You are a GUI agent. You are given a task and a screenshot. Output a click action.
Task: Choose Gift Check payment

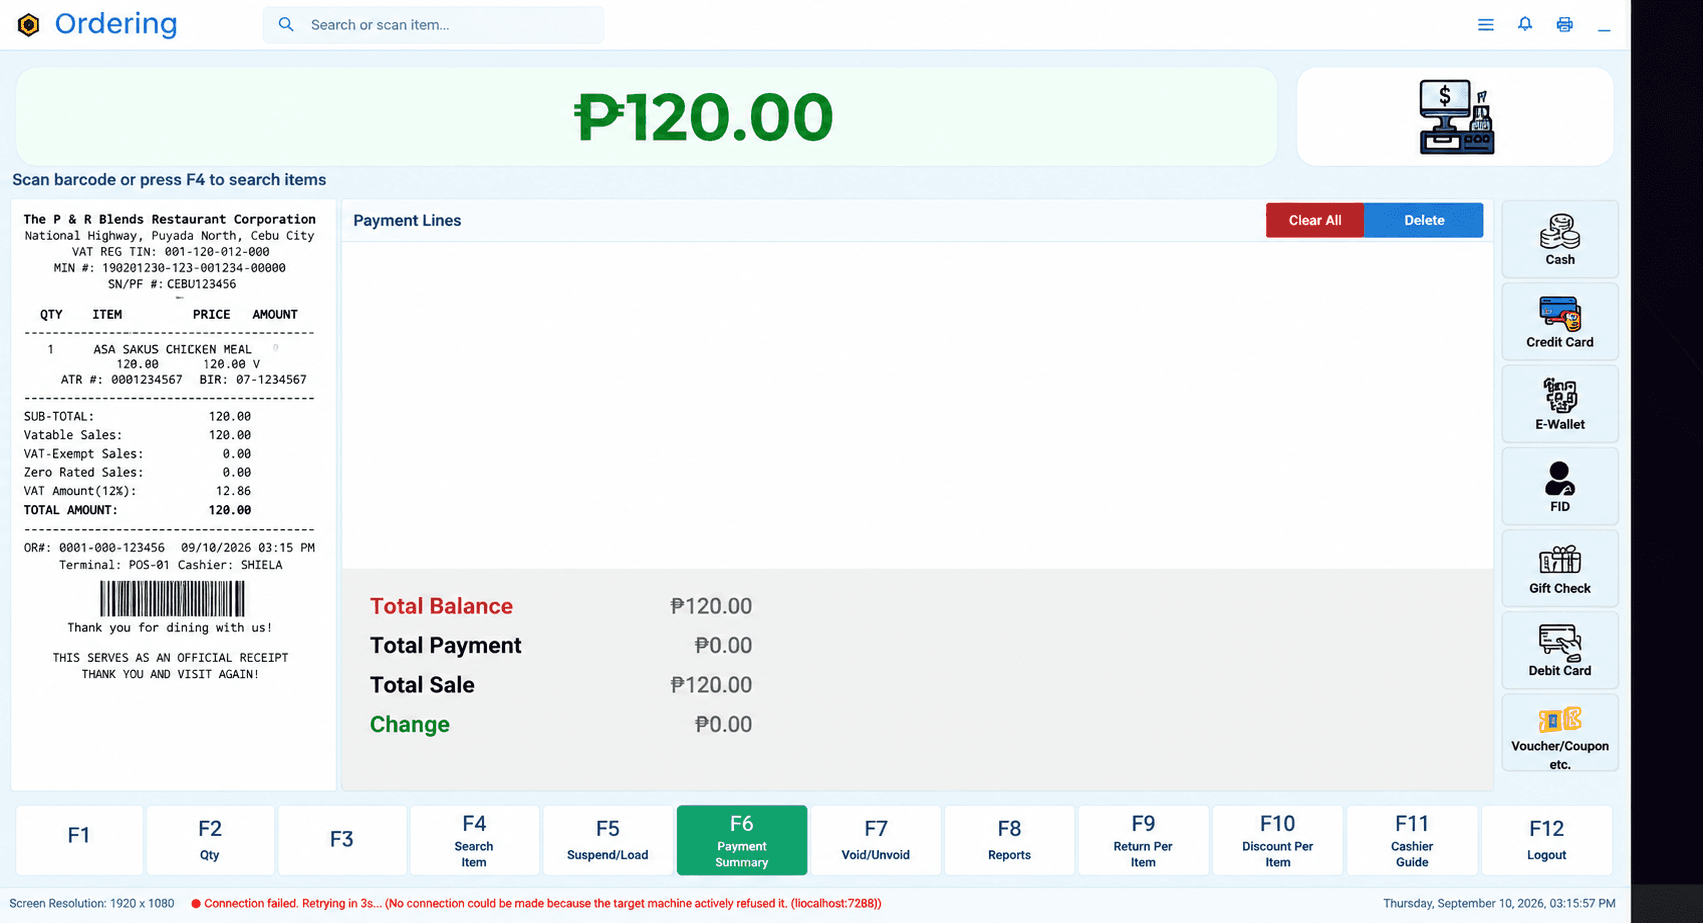(1559, 568)
